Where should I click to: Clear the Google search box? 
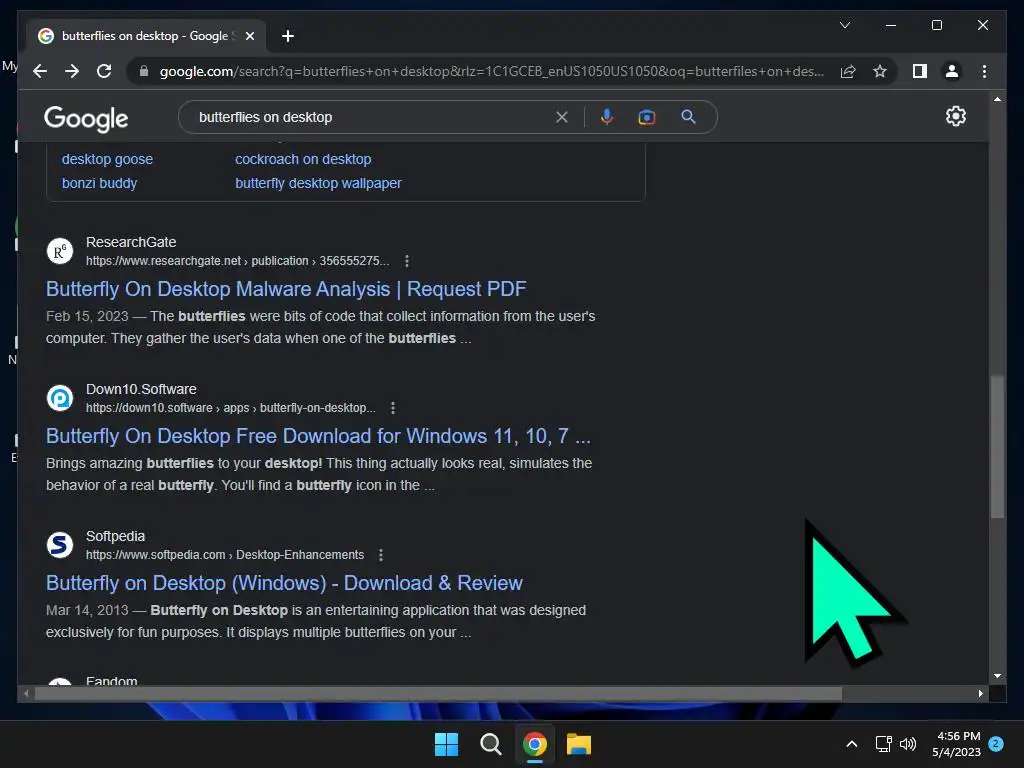(x=562, y=117)
